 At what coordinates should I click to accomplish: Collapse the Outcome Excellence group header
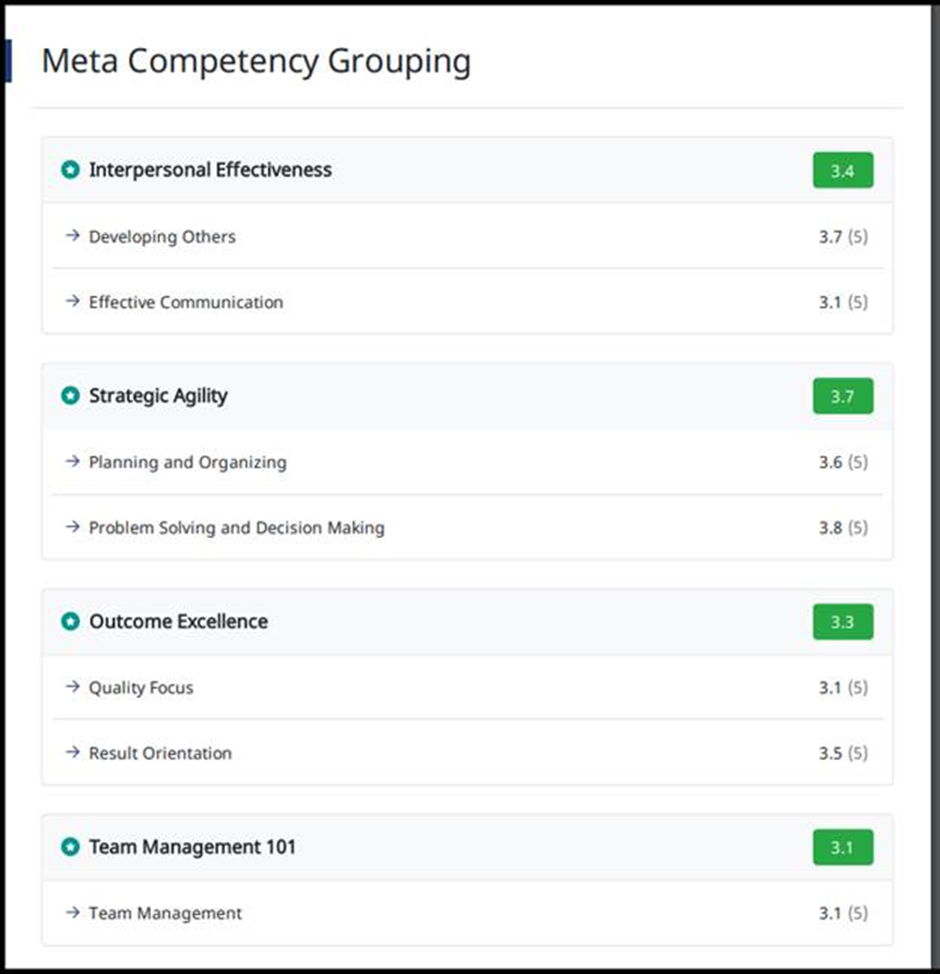tap(467, 622)
